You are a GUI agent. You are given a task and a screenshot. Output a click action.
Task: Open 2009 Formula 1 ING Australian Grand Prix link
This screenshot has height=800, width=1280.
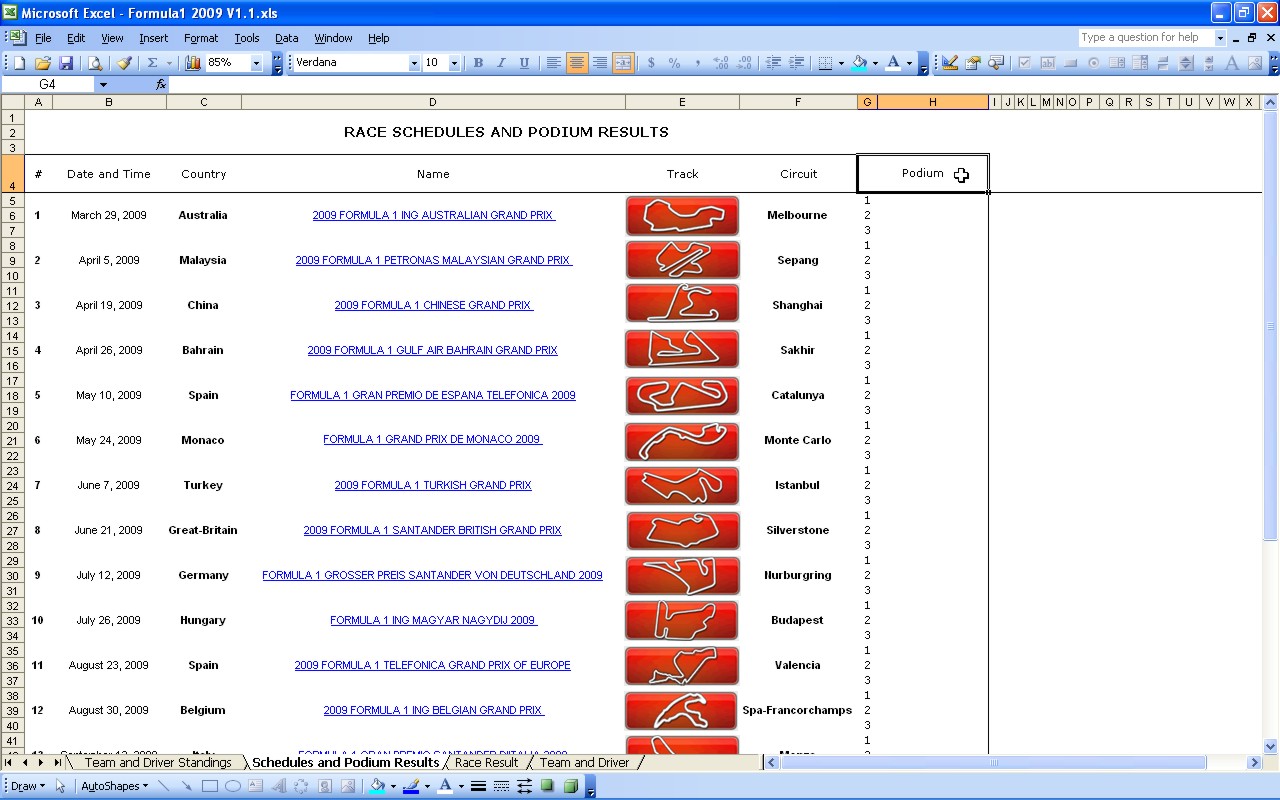click(434, 215)
